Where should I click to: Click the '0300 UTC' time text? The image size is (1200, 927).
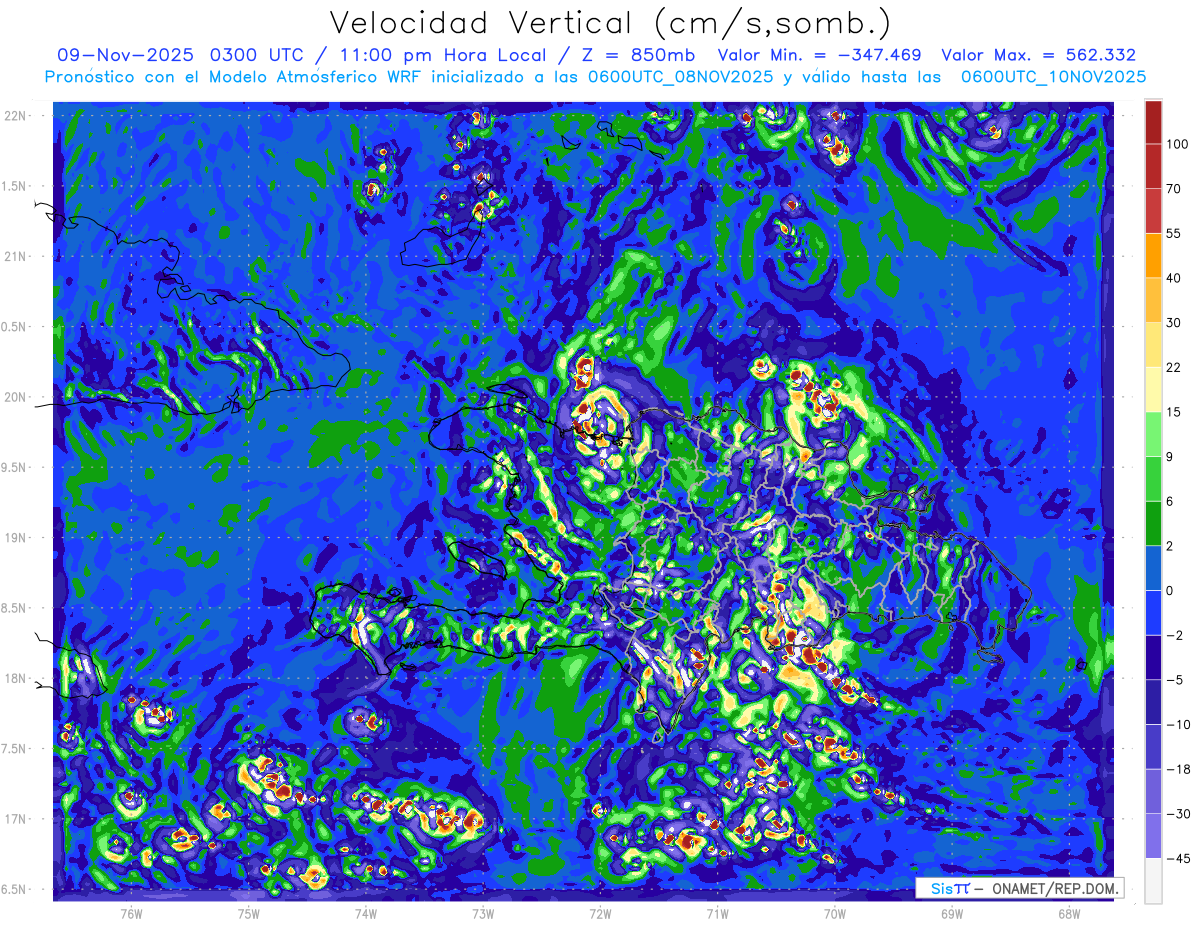258,55
